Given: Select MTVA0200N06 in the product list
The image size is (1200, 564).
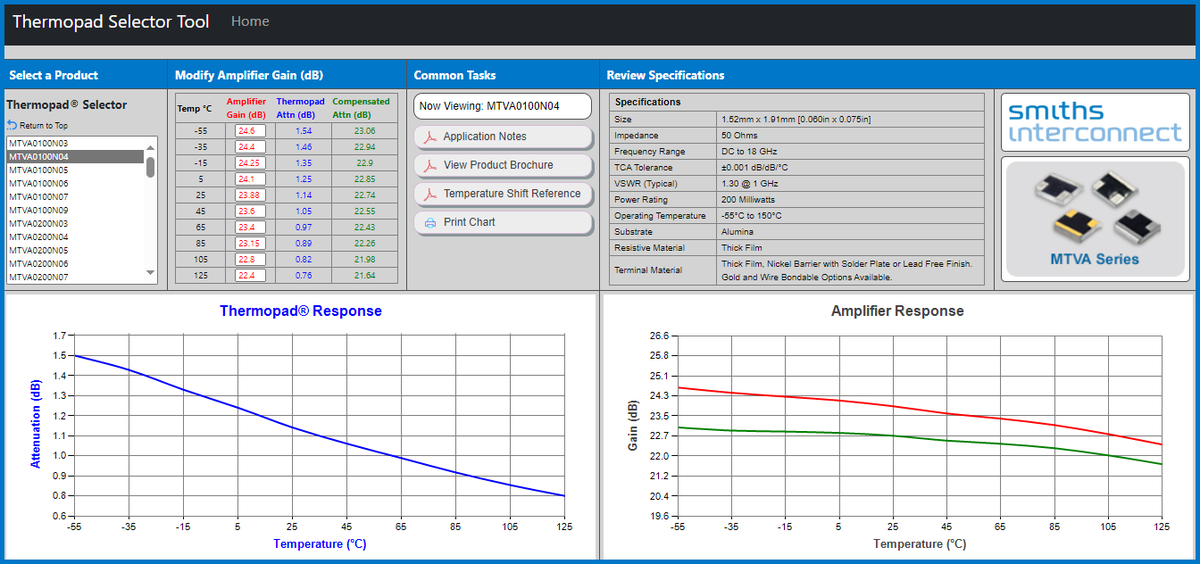Looking at the screenshot, I should [x=75, y=263].
